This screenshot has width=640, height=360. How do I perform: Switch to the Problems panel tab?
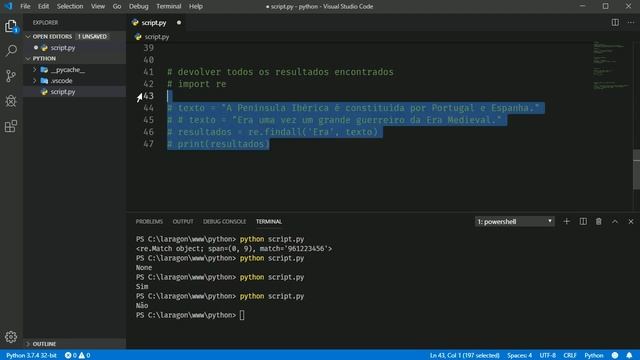click(149, 221)
